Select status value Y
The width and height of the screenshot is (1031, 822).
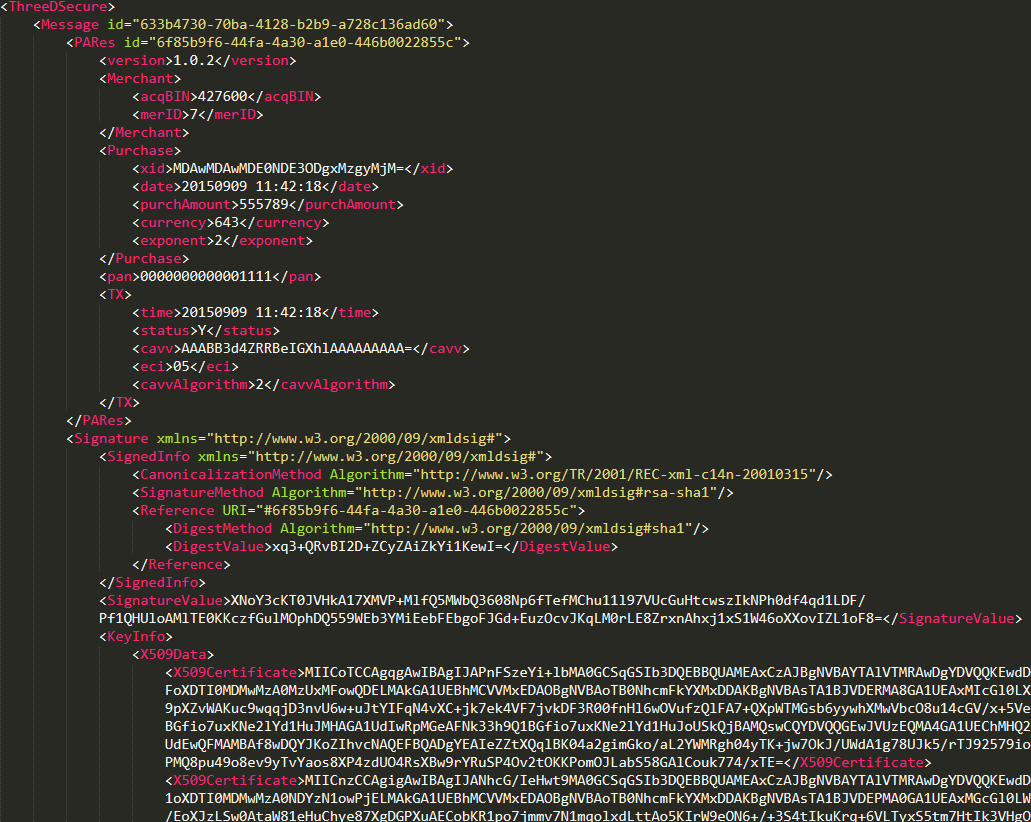pos(203,331)
